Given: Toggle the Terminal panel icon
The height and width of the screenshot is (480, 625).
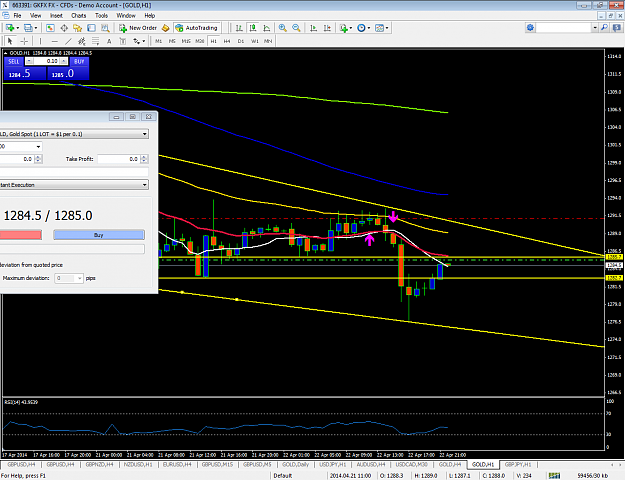Looking at the screenshot, I should pyautogui.click(x=91, y=28).
